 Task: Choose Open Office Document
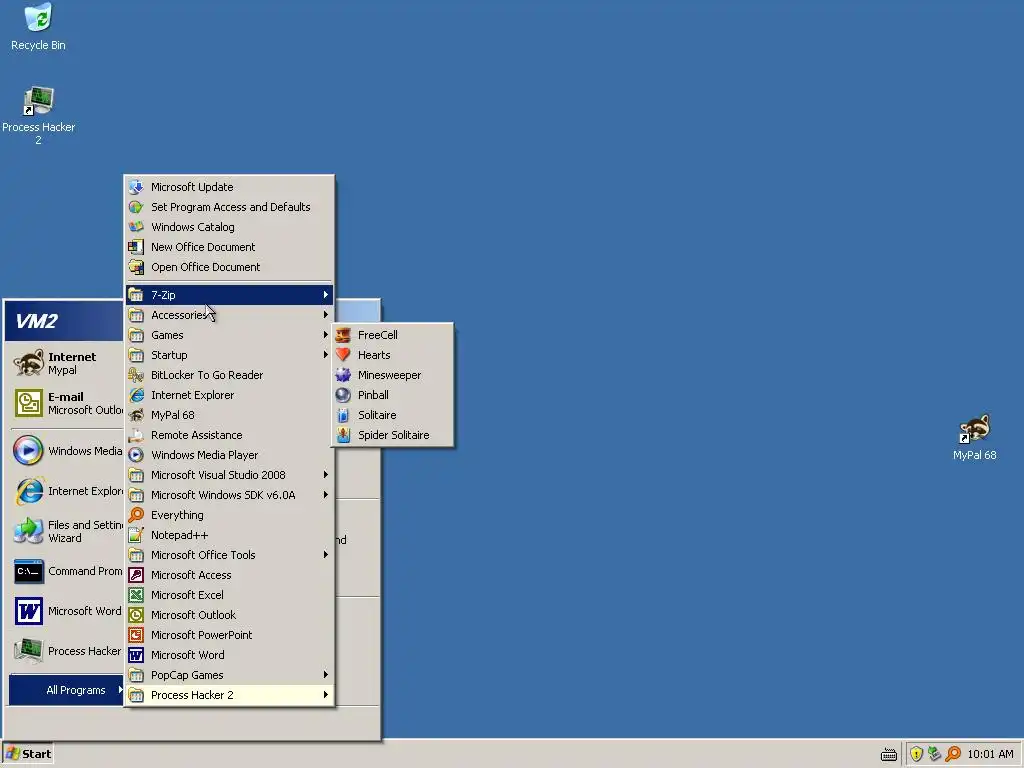point(229,267)
